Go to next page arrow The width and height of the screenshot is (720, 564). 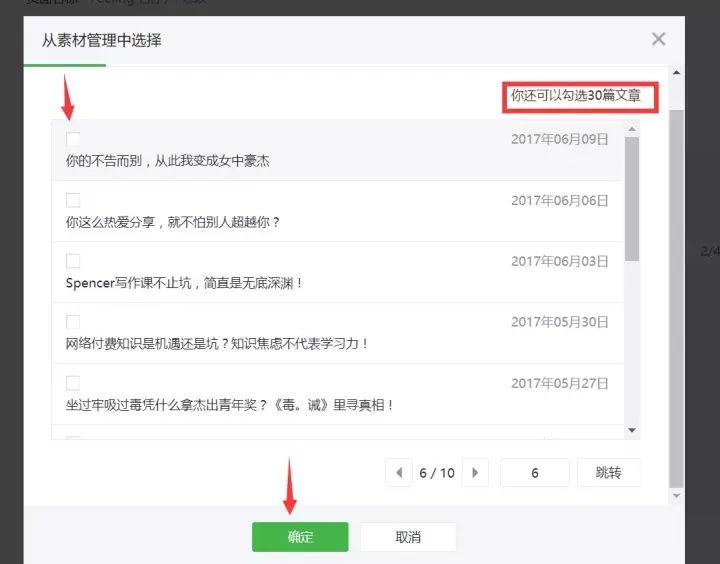point(475,472)
